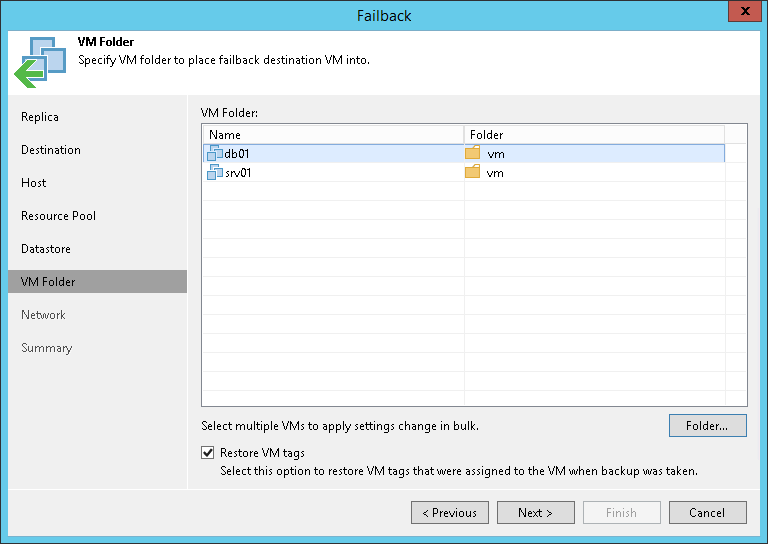Open the Host step

click(34, 183)
